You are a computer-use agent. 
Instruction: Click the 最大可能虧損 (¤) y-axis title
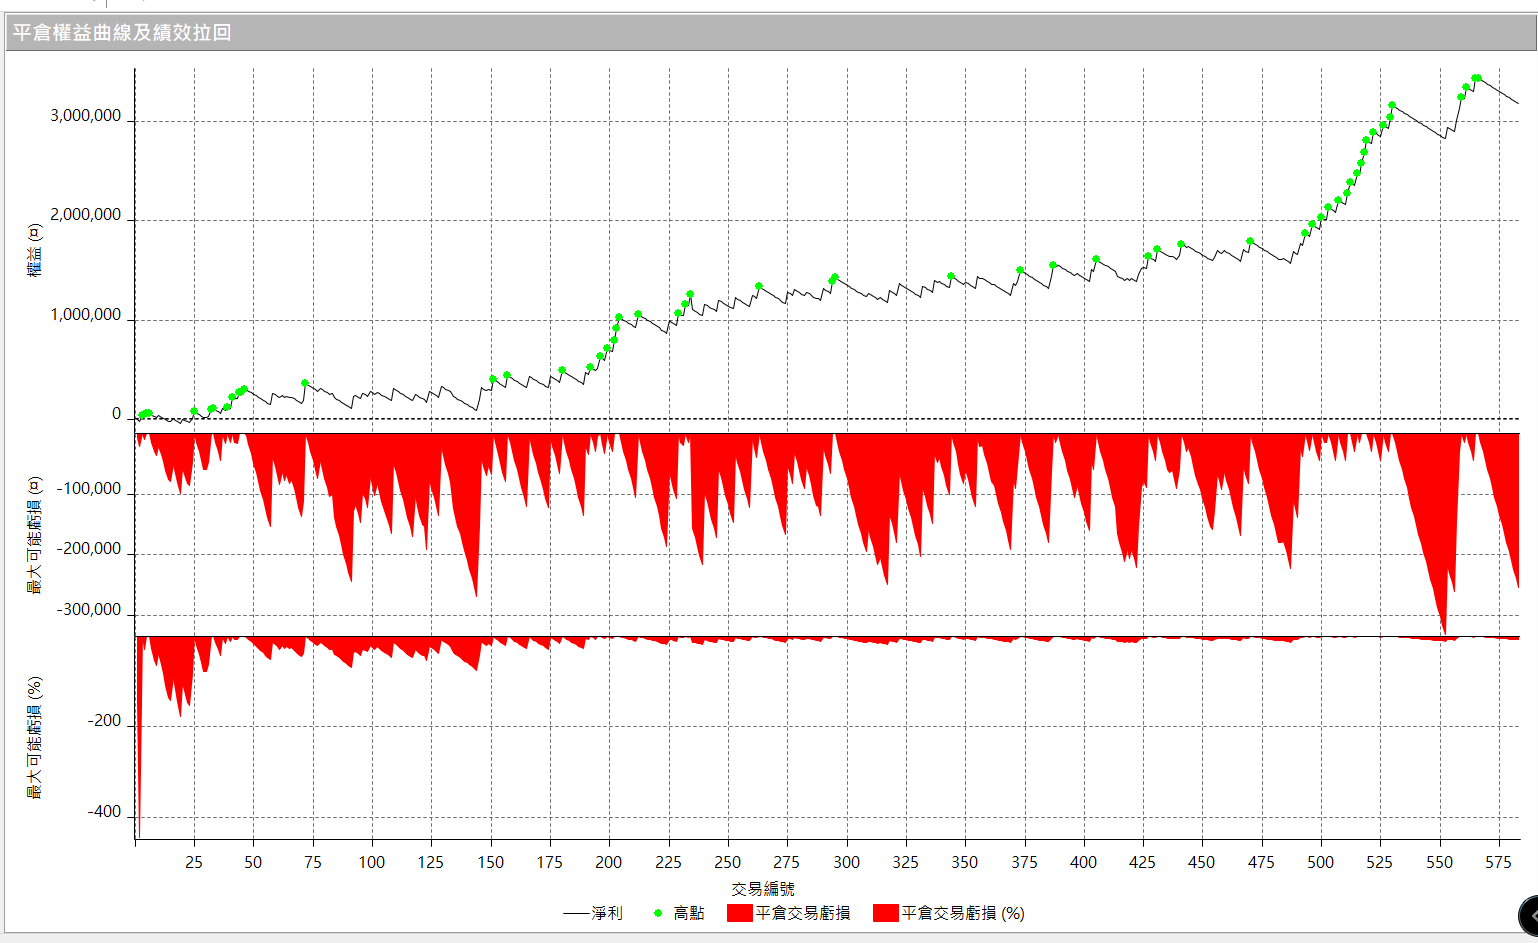35,535
